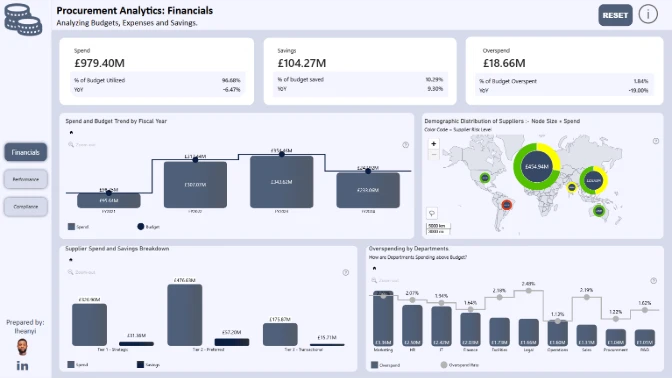Select the Tier 1 spend bar £326.90M
672x378 pixels.
point(89,325)
